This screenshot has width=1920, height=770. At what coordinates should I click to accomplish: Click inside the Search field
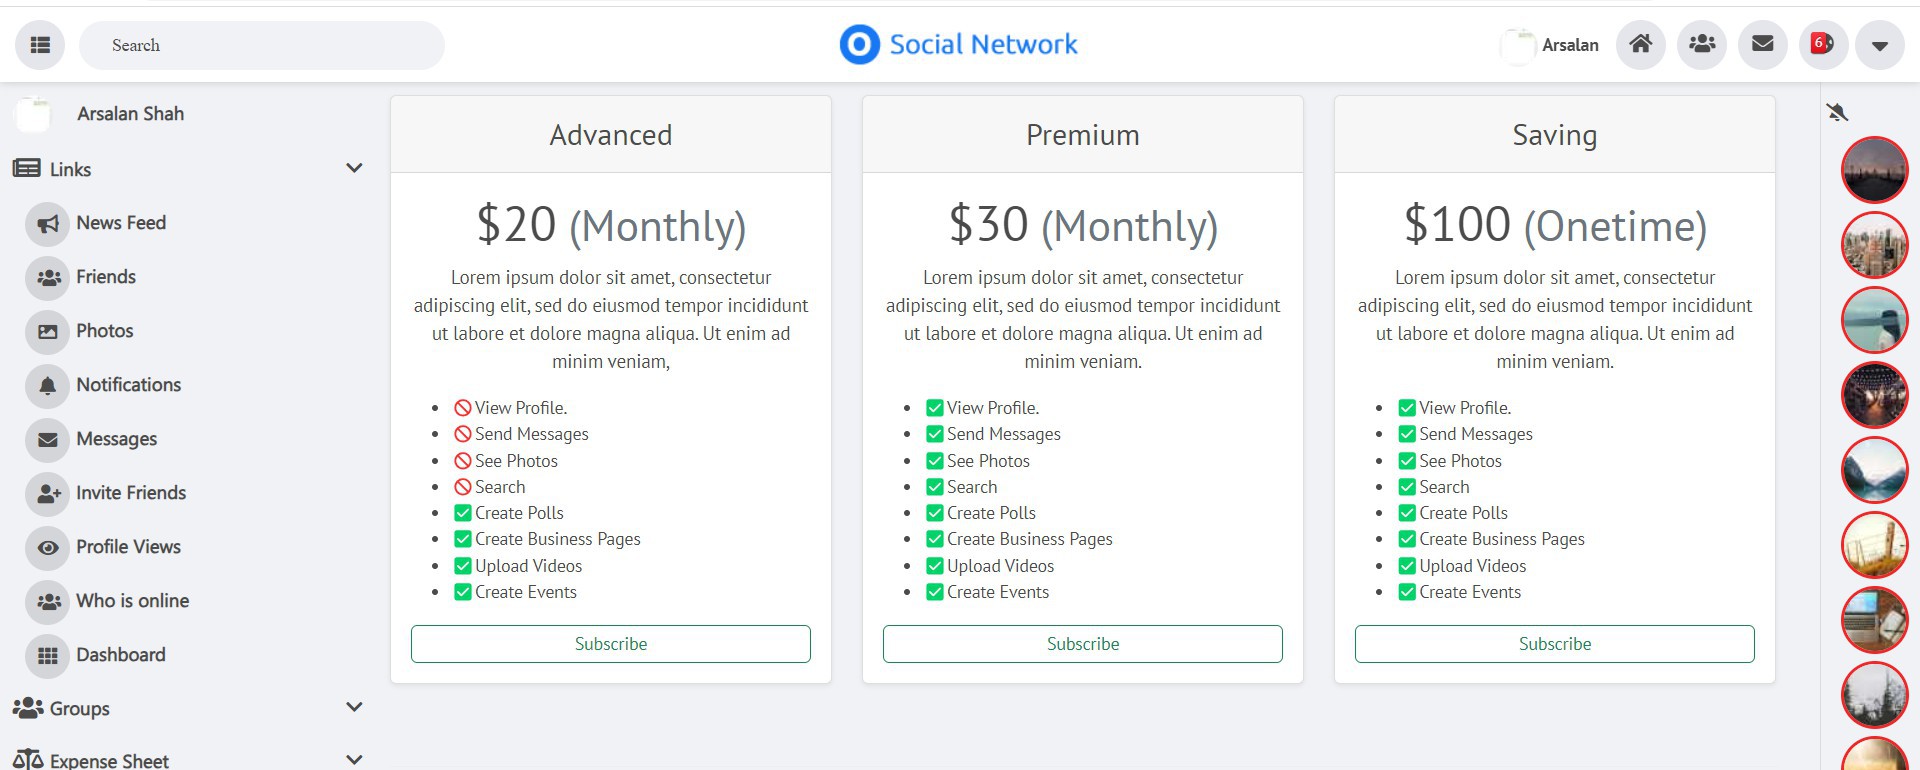tap(262, 45)
